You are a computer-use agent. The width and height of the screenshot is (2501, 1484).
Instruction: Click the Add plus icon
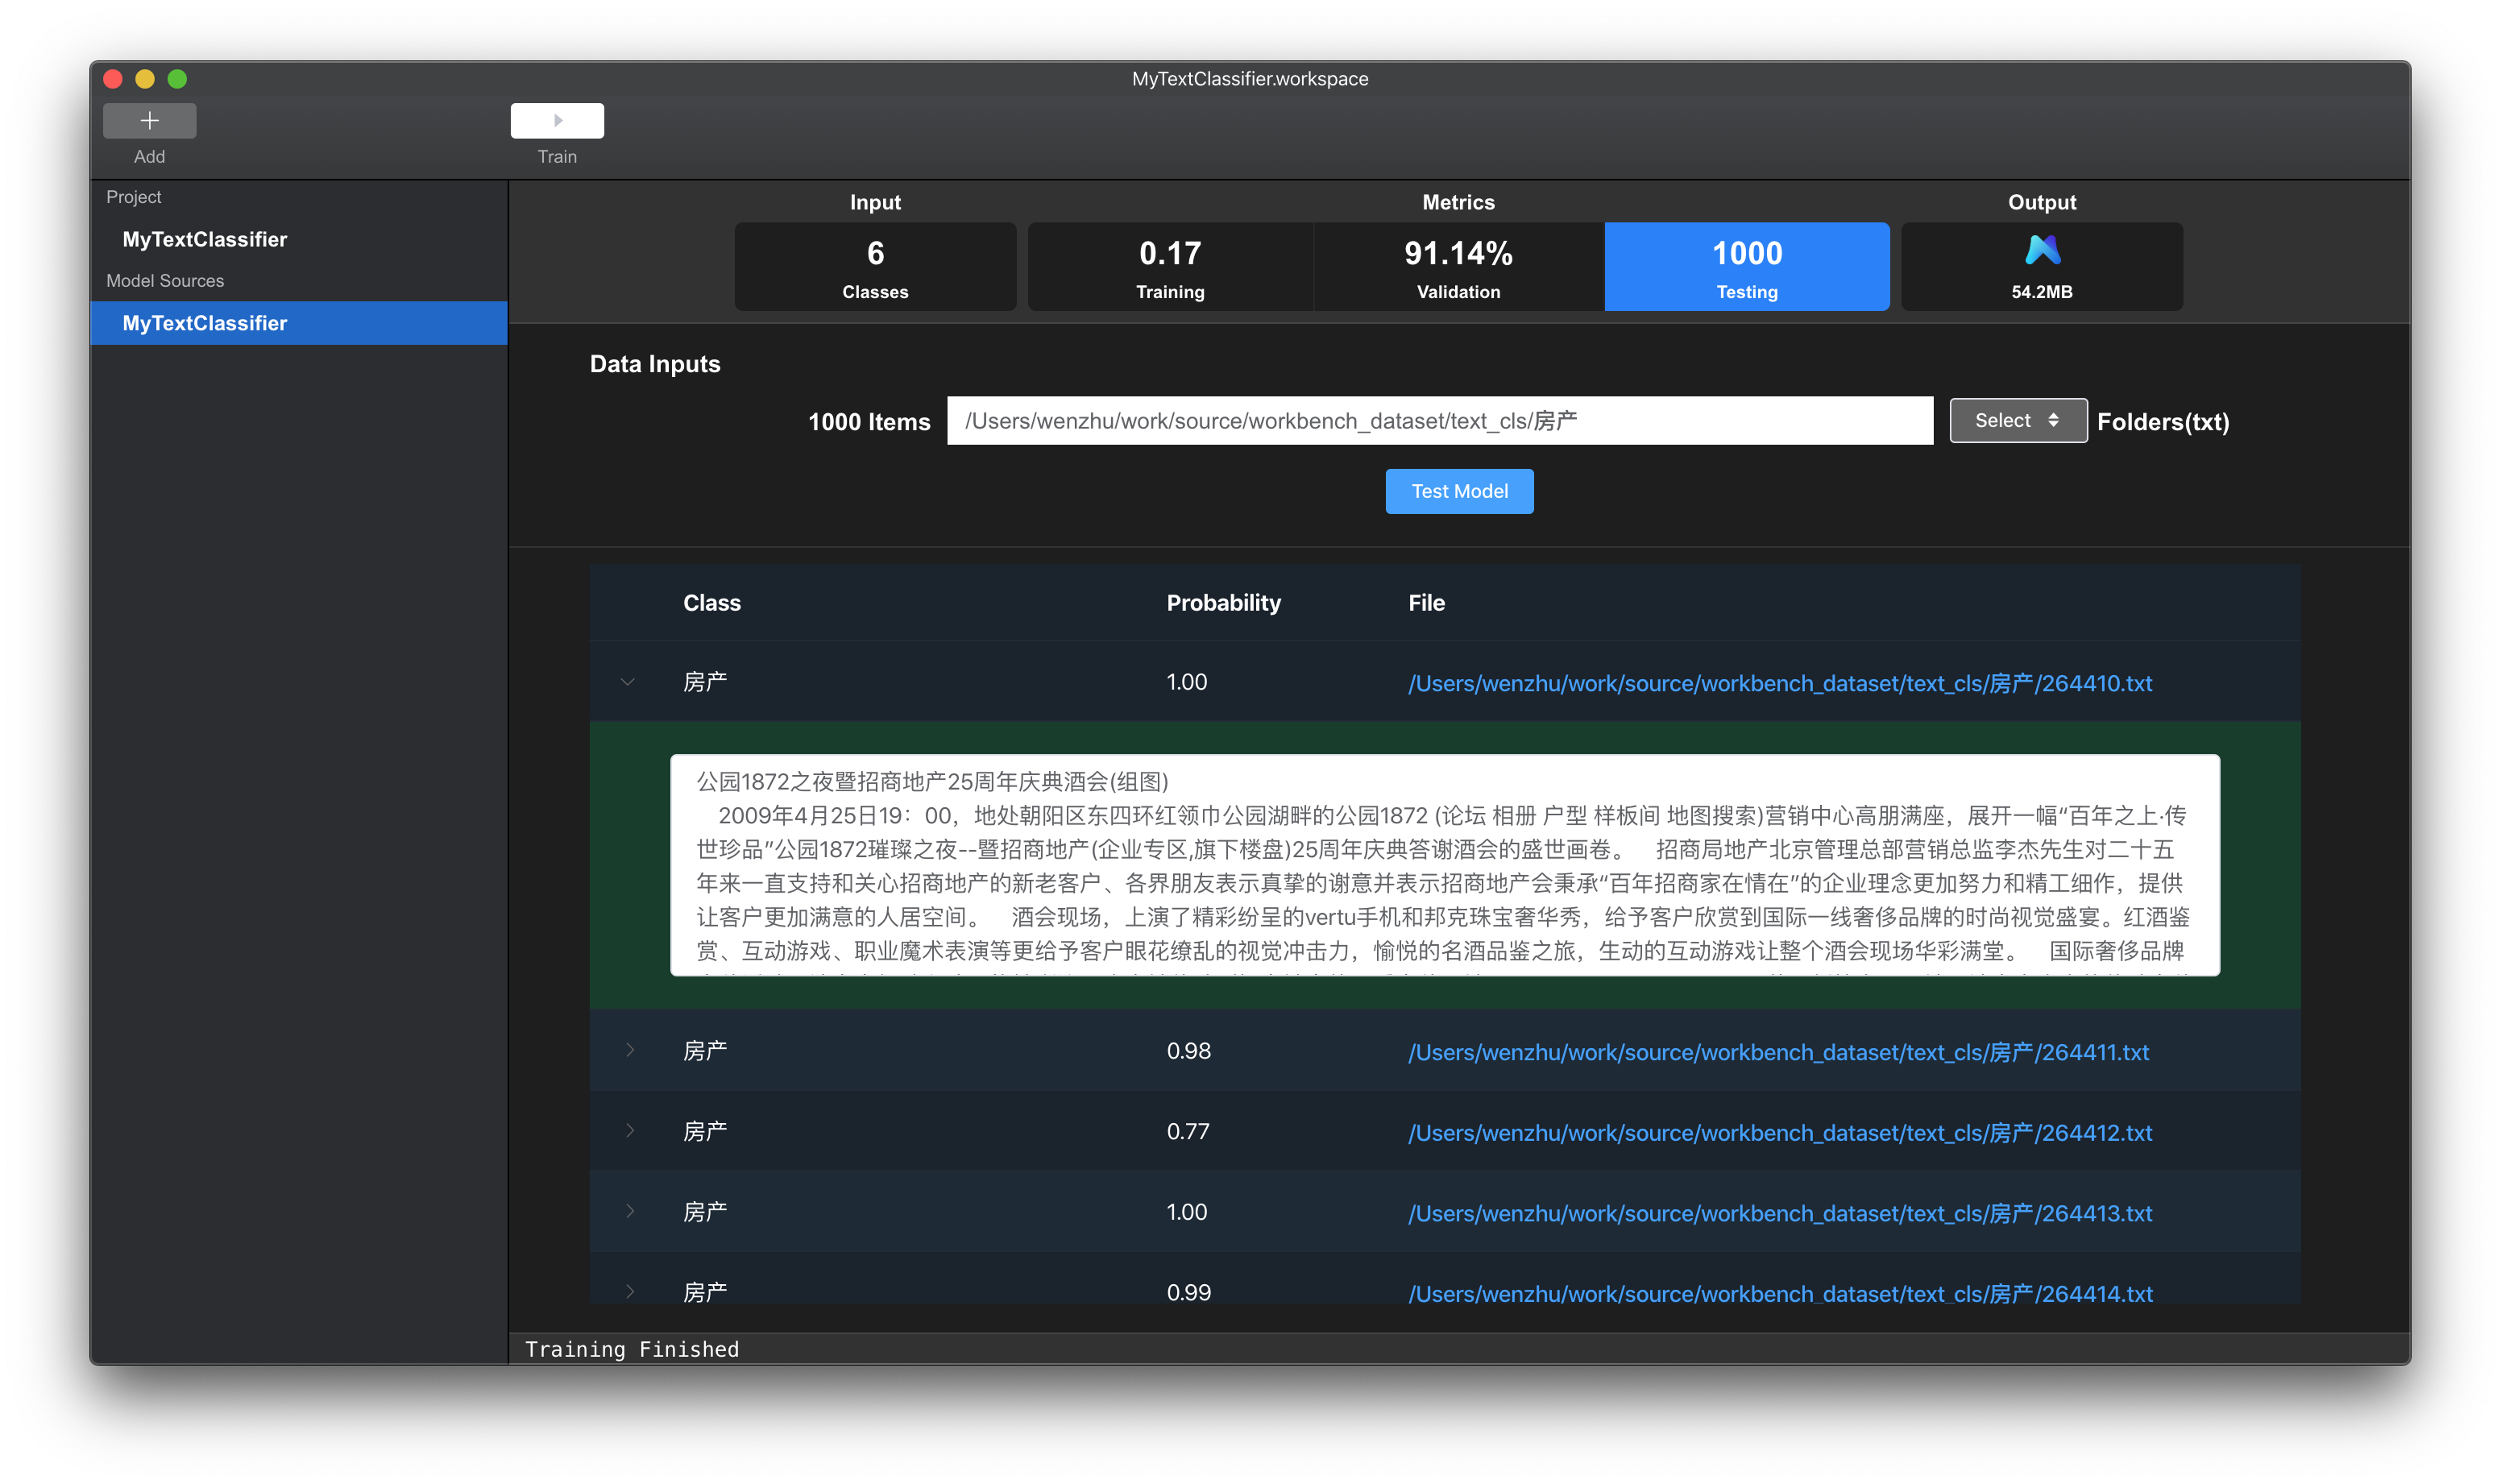coord(149,121)
